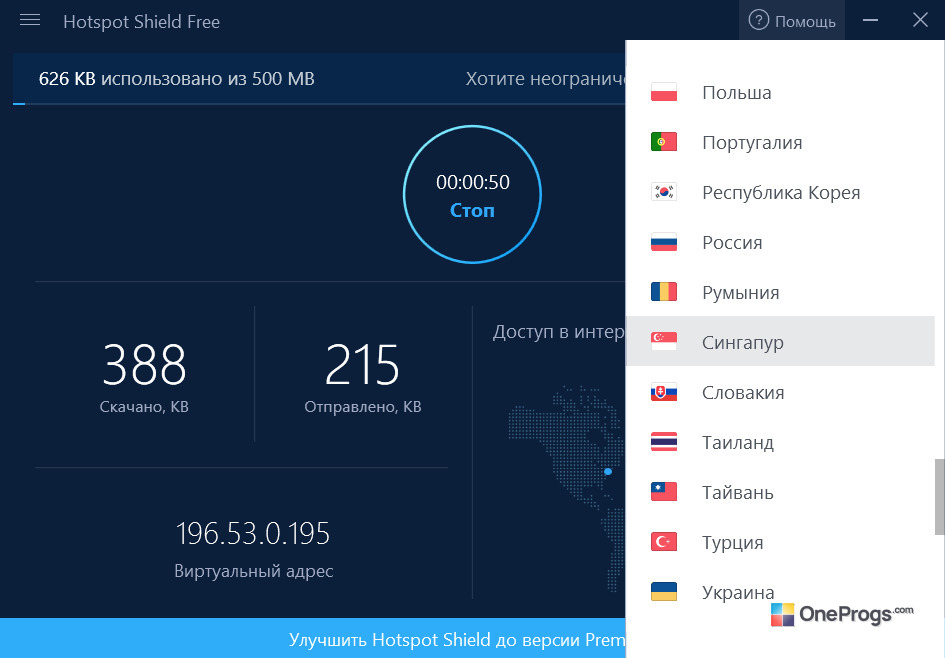Viewport: 945px width, 658px height.
Task: Select the Thailand flag icon
Action: click(664, 442)
